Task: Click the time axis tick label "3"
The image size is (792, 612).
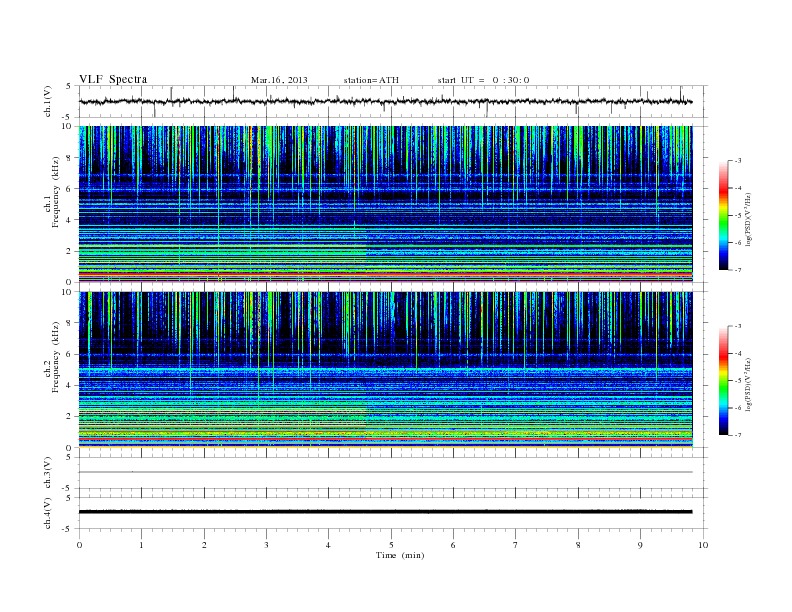Action: coord(266,545)
